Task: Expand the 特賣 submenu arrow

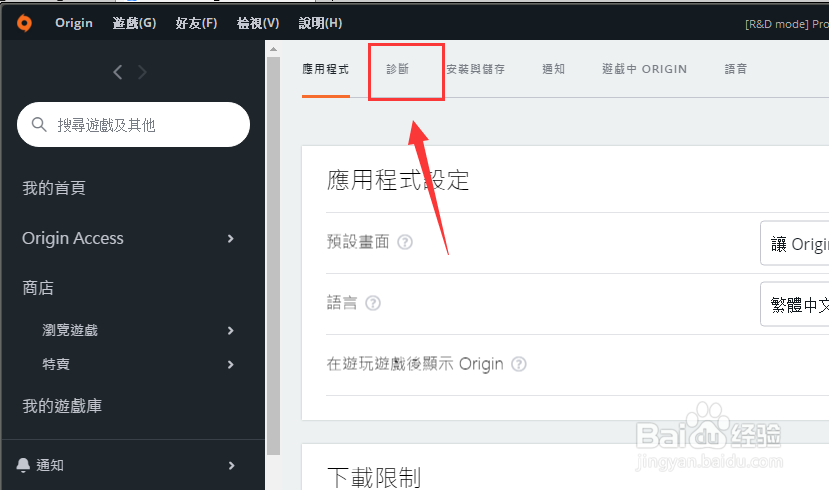Action: tap(231, 364)
